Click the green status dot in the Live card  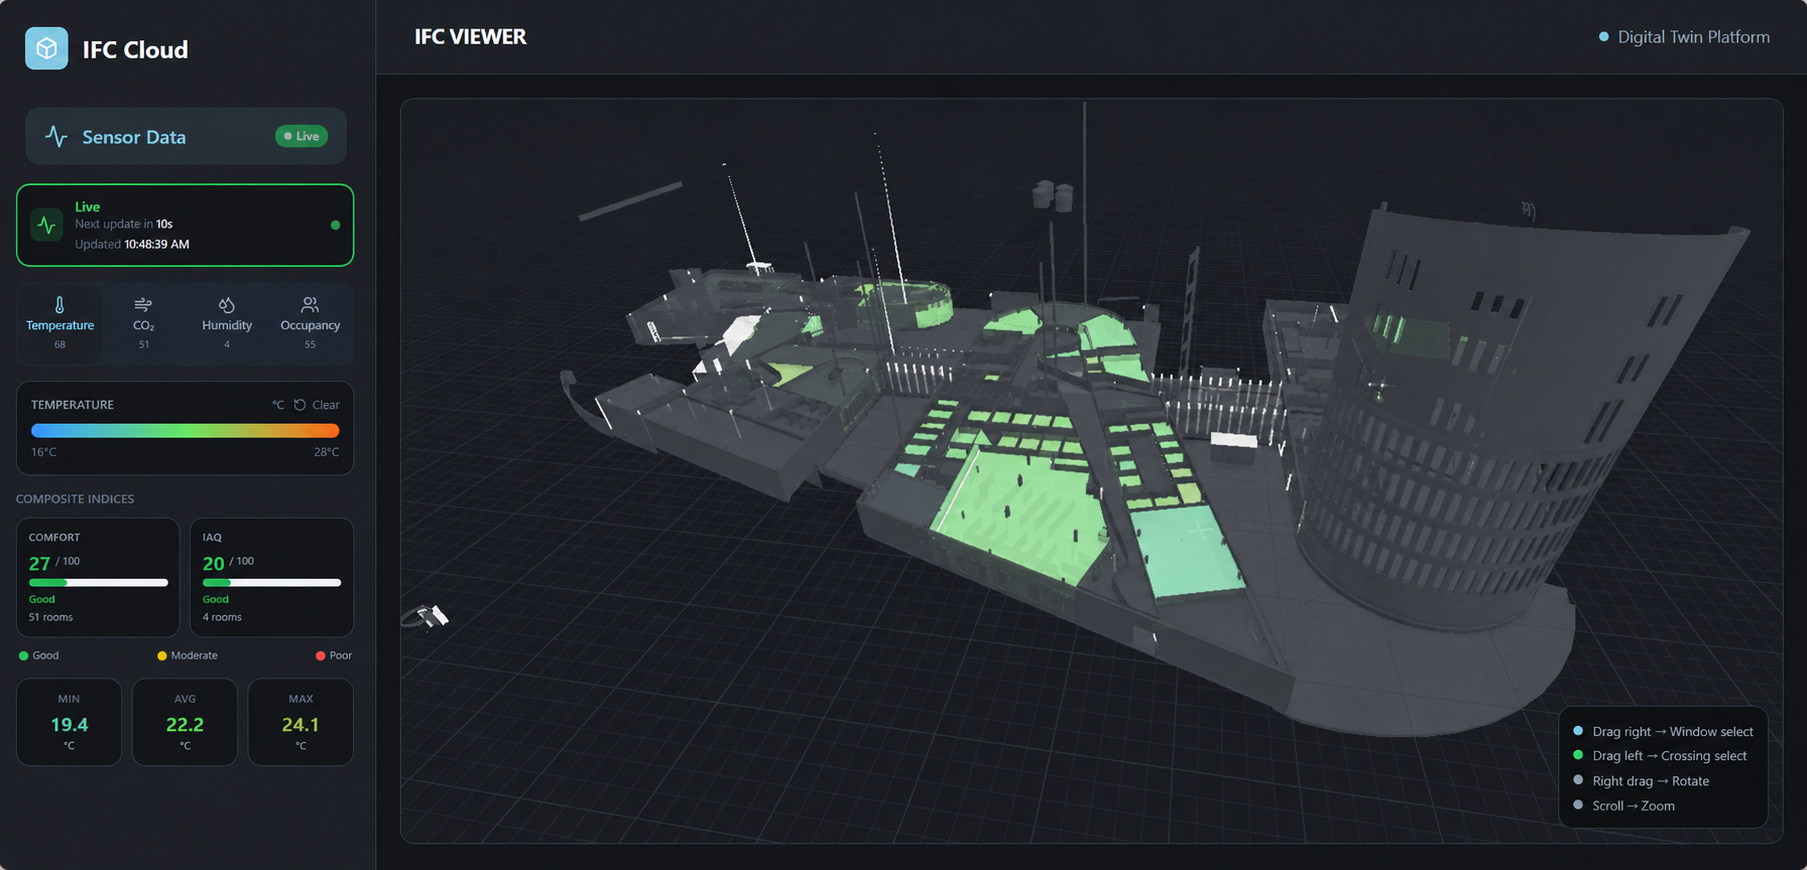335,225
